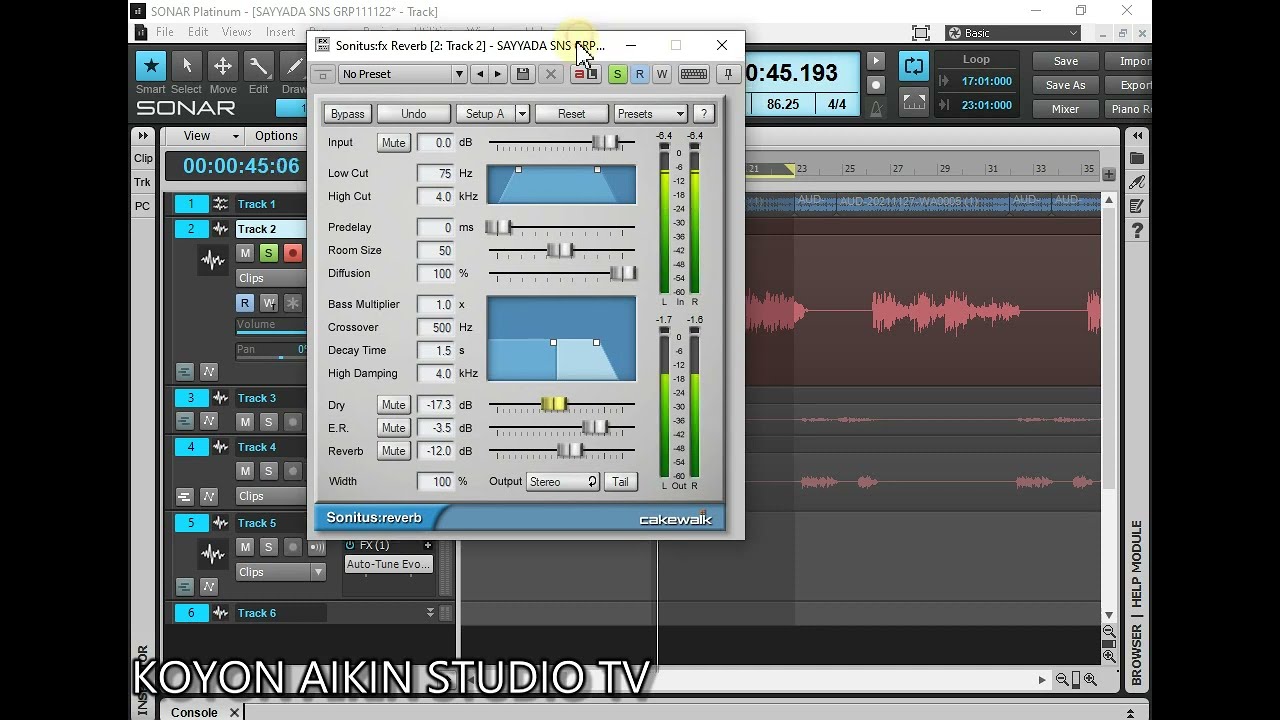Open the Views menu
Viewport: 1280px width, 720px height.
point(237,32)
